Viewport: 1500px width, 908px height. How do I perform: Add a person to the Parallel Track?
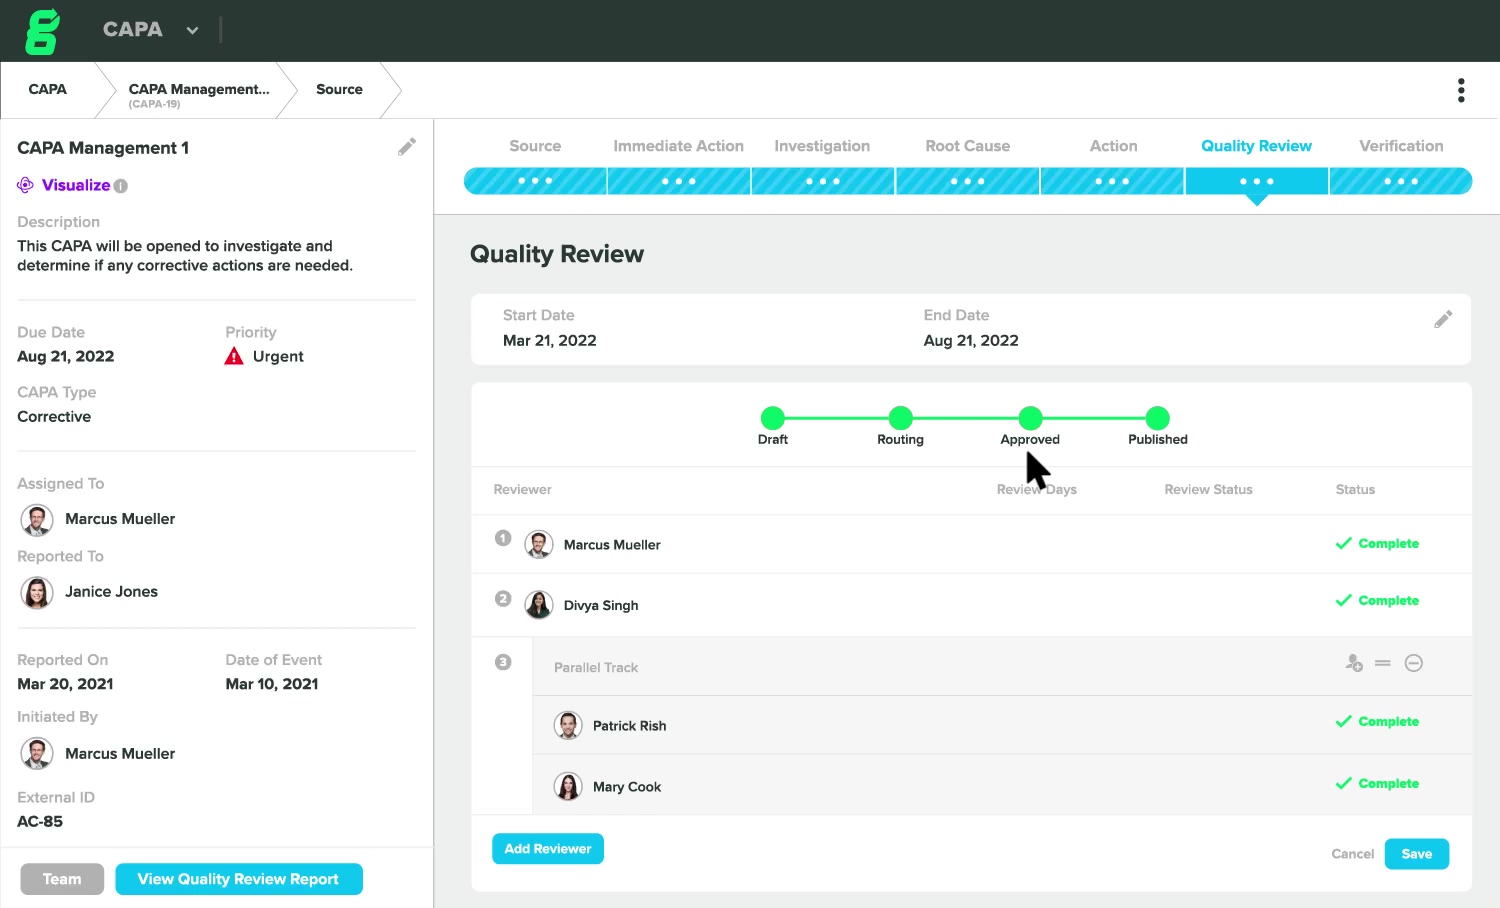pos(1354,663)
